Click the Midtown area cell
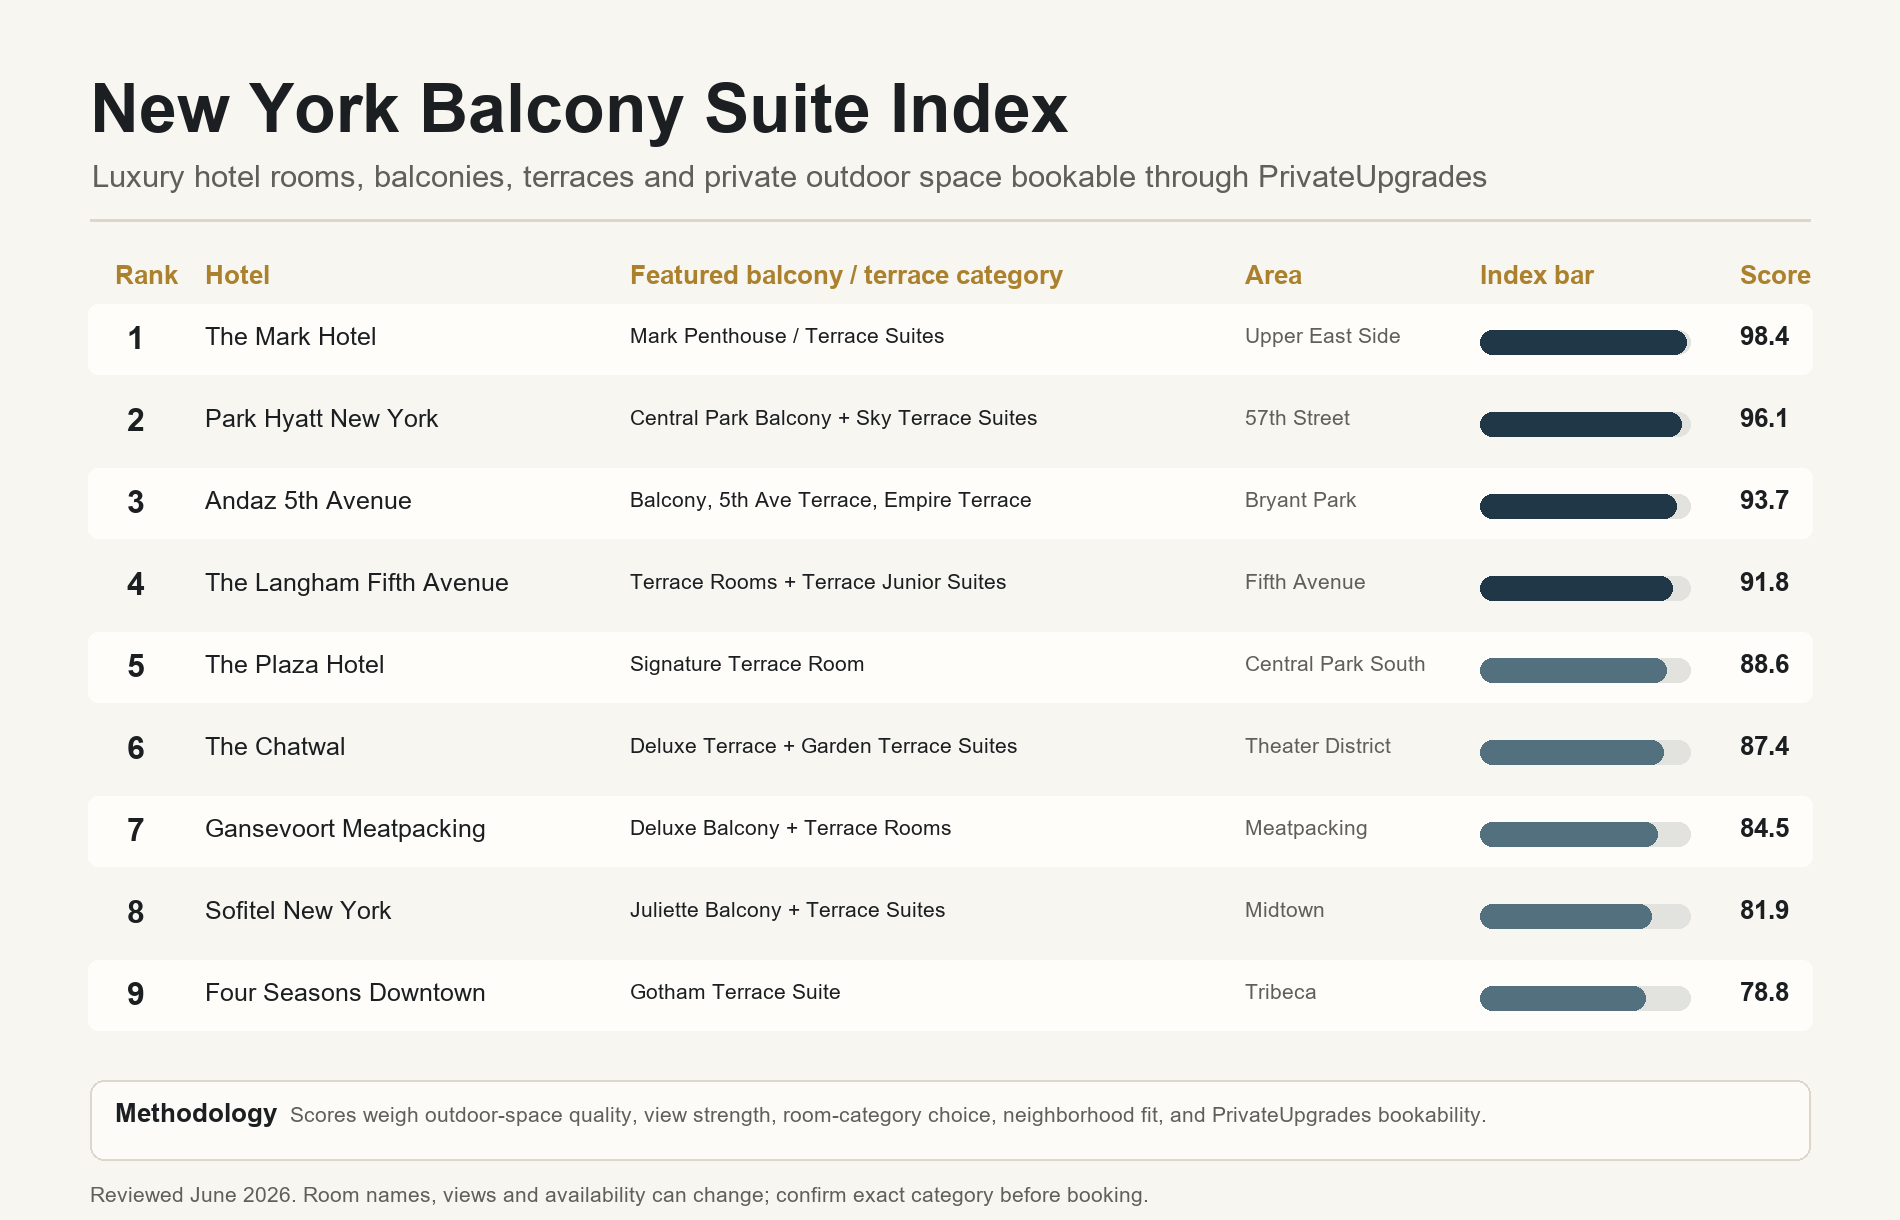1900x1220 pixels. pos(1284,910)
